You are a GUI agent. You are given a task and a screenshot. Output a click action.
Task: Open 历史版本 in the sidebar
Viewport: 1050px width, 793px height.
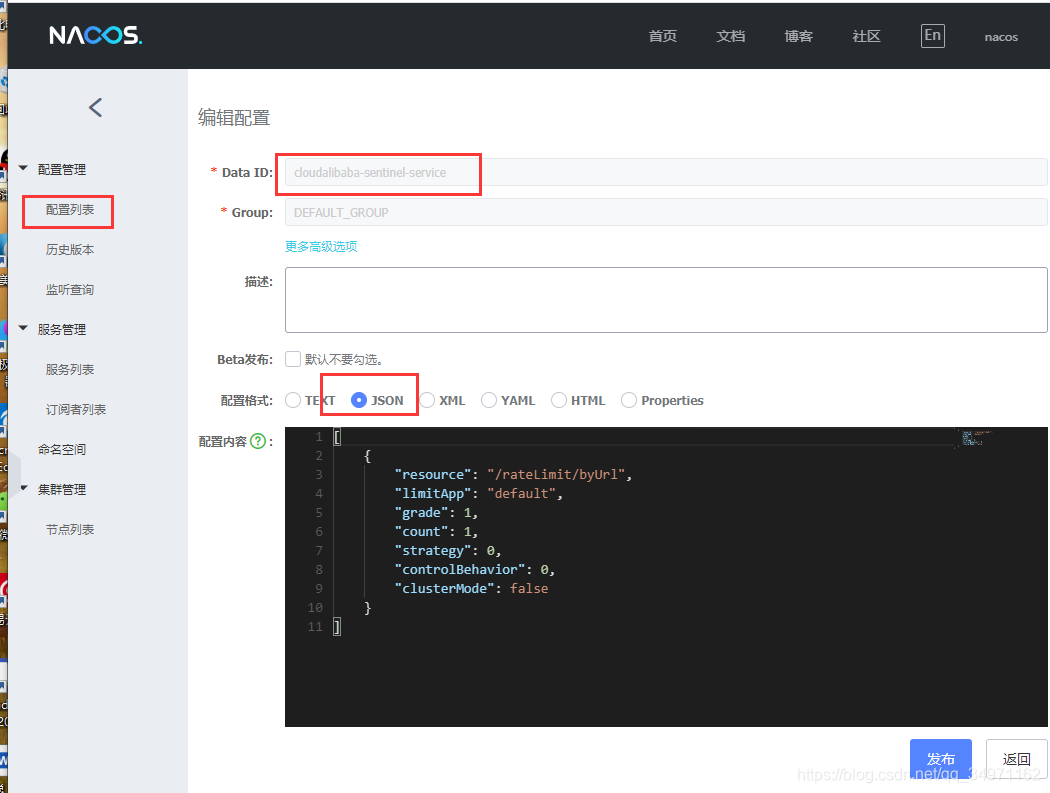(70, 249)
